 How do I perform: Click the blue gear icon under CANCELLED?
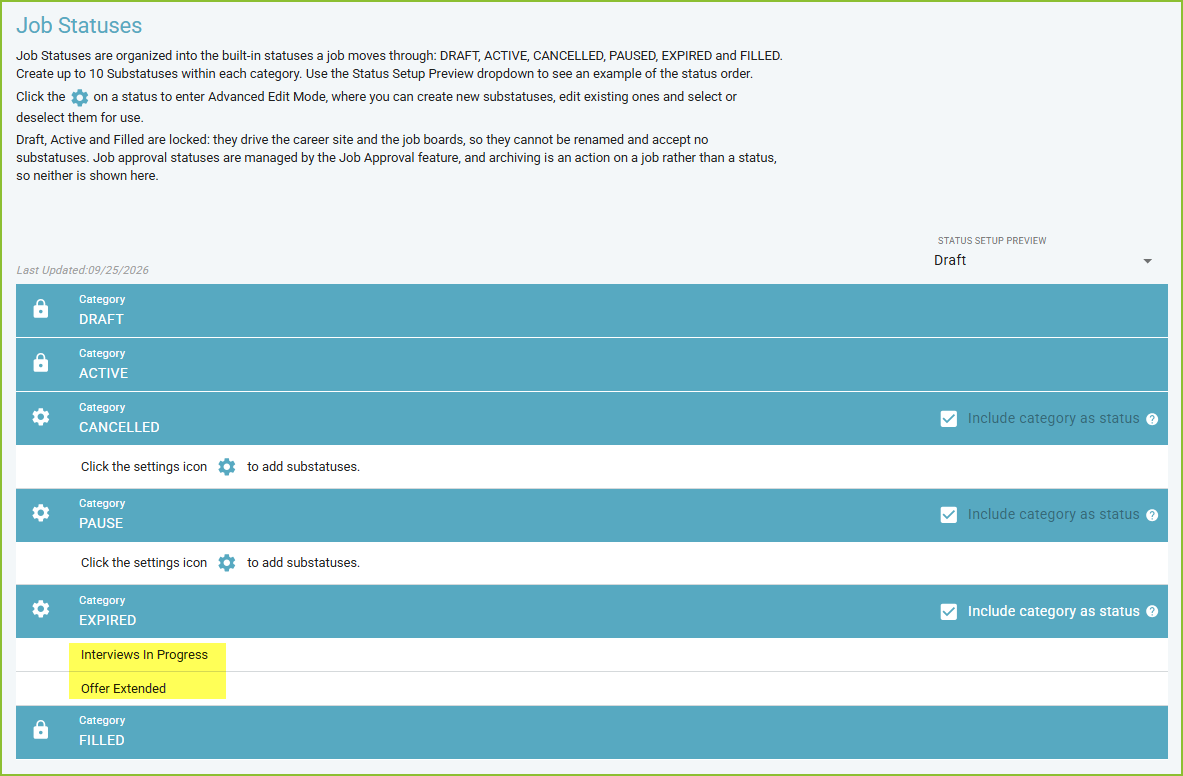(226, 467)
